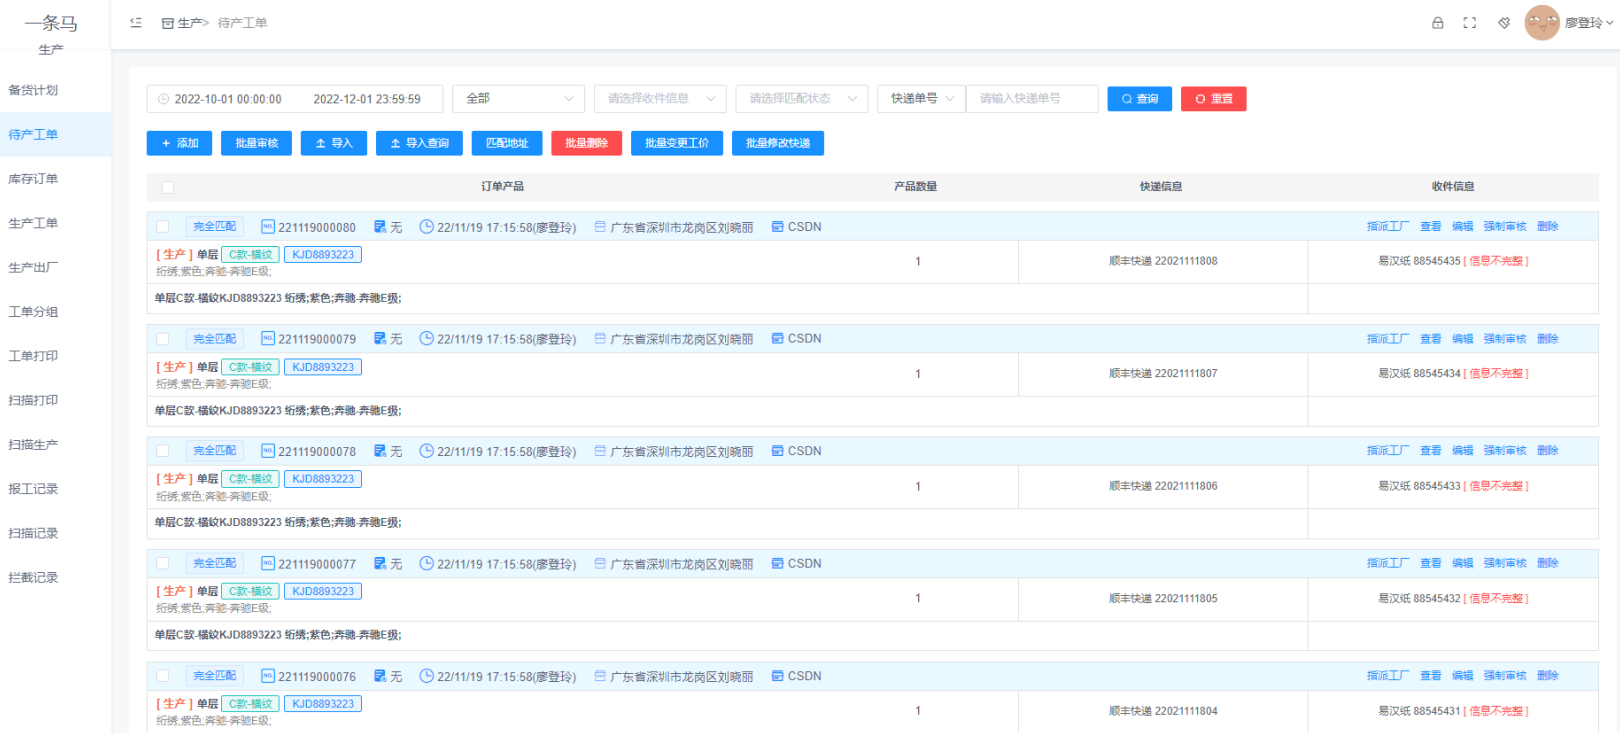Click the start date 2022-10-01 00:00:00 field

[x=228, y=99]
